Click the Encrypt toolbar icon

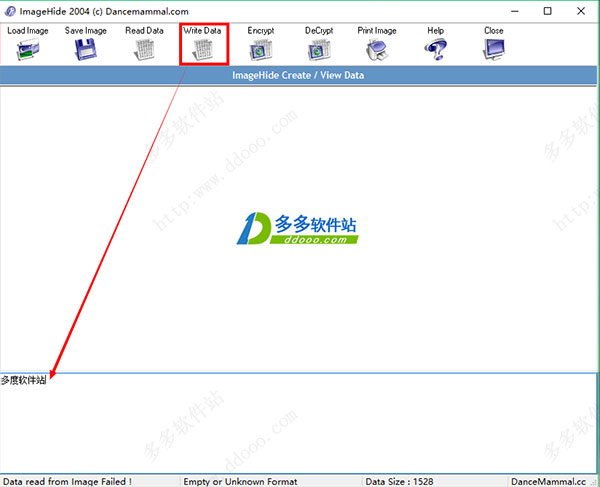click(261, 50)
